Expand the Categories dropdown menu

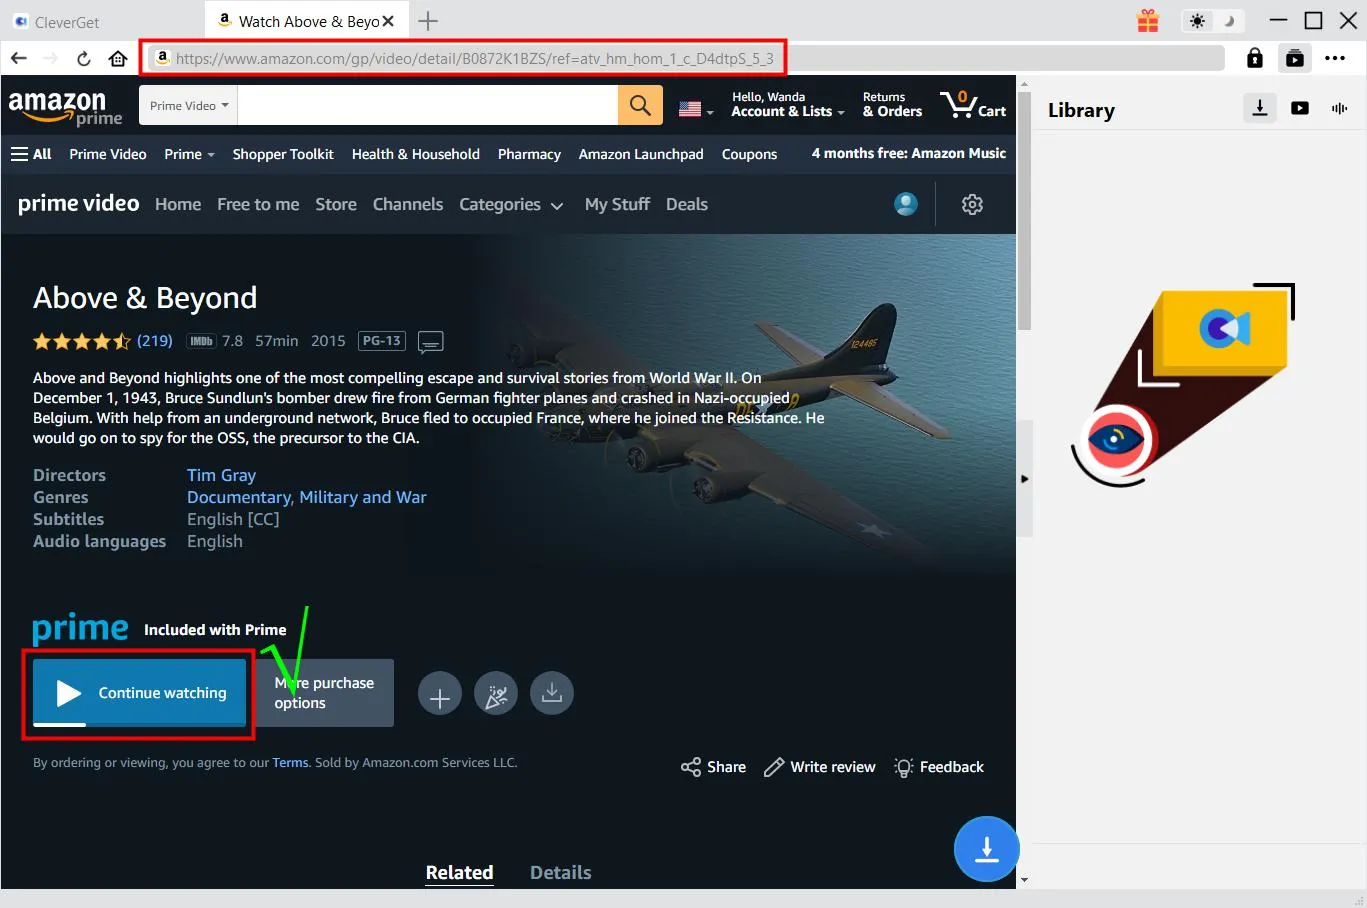point(511,205)
